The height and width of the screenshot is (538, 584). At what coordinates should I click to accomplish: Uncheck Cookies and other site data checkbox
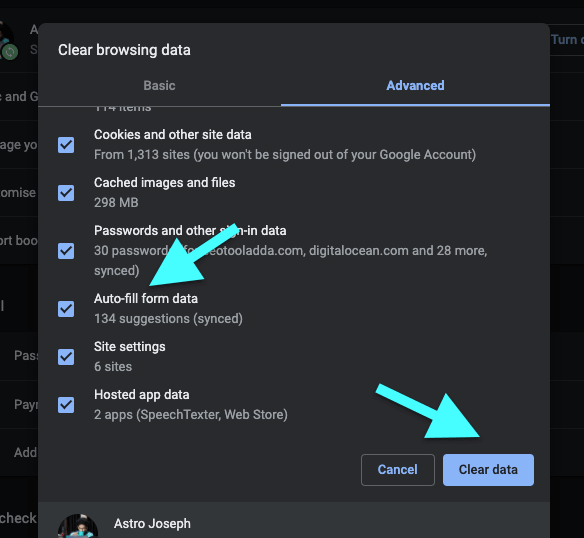point(66,145)
